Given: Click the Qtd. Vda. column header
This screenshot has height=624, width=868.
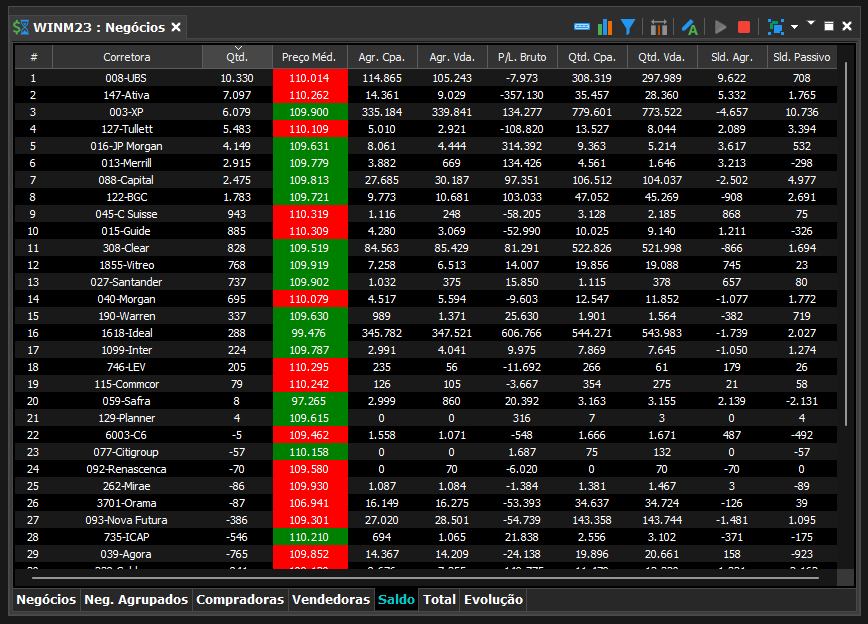Looking at the screenshot, I should (662, 57).
